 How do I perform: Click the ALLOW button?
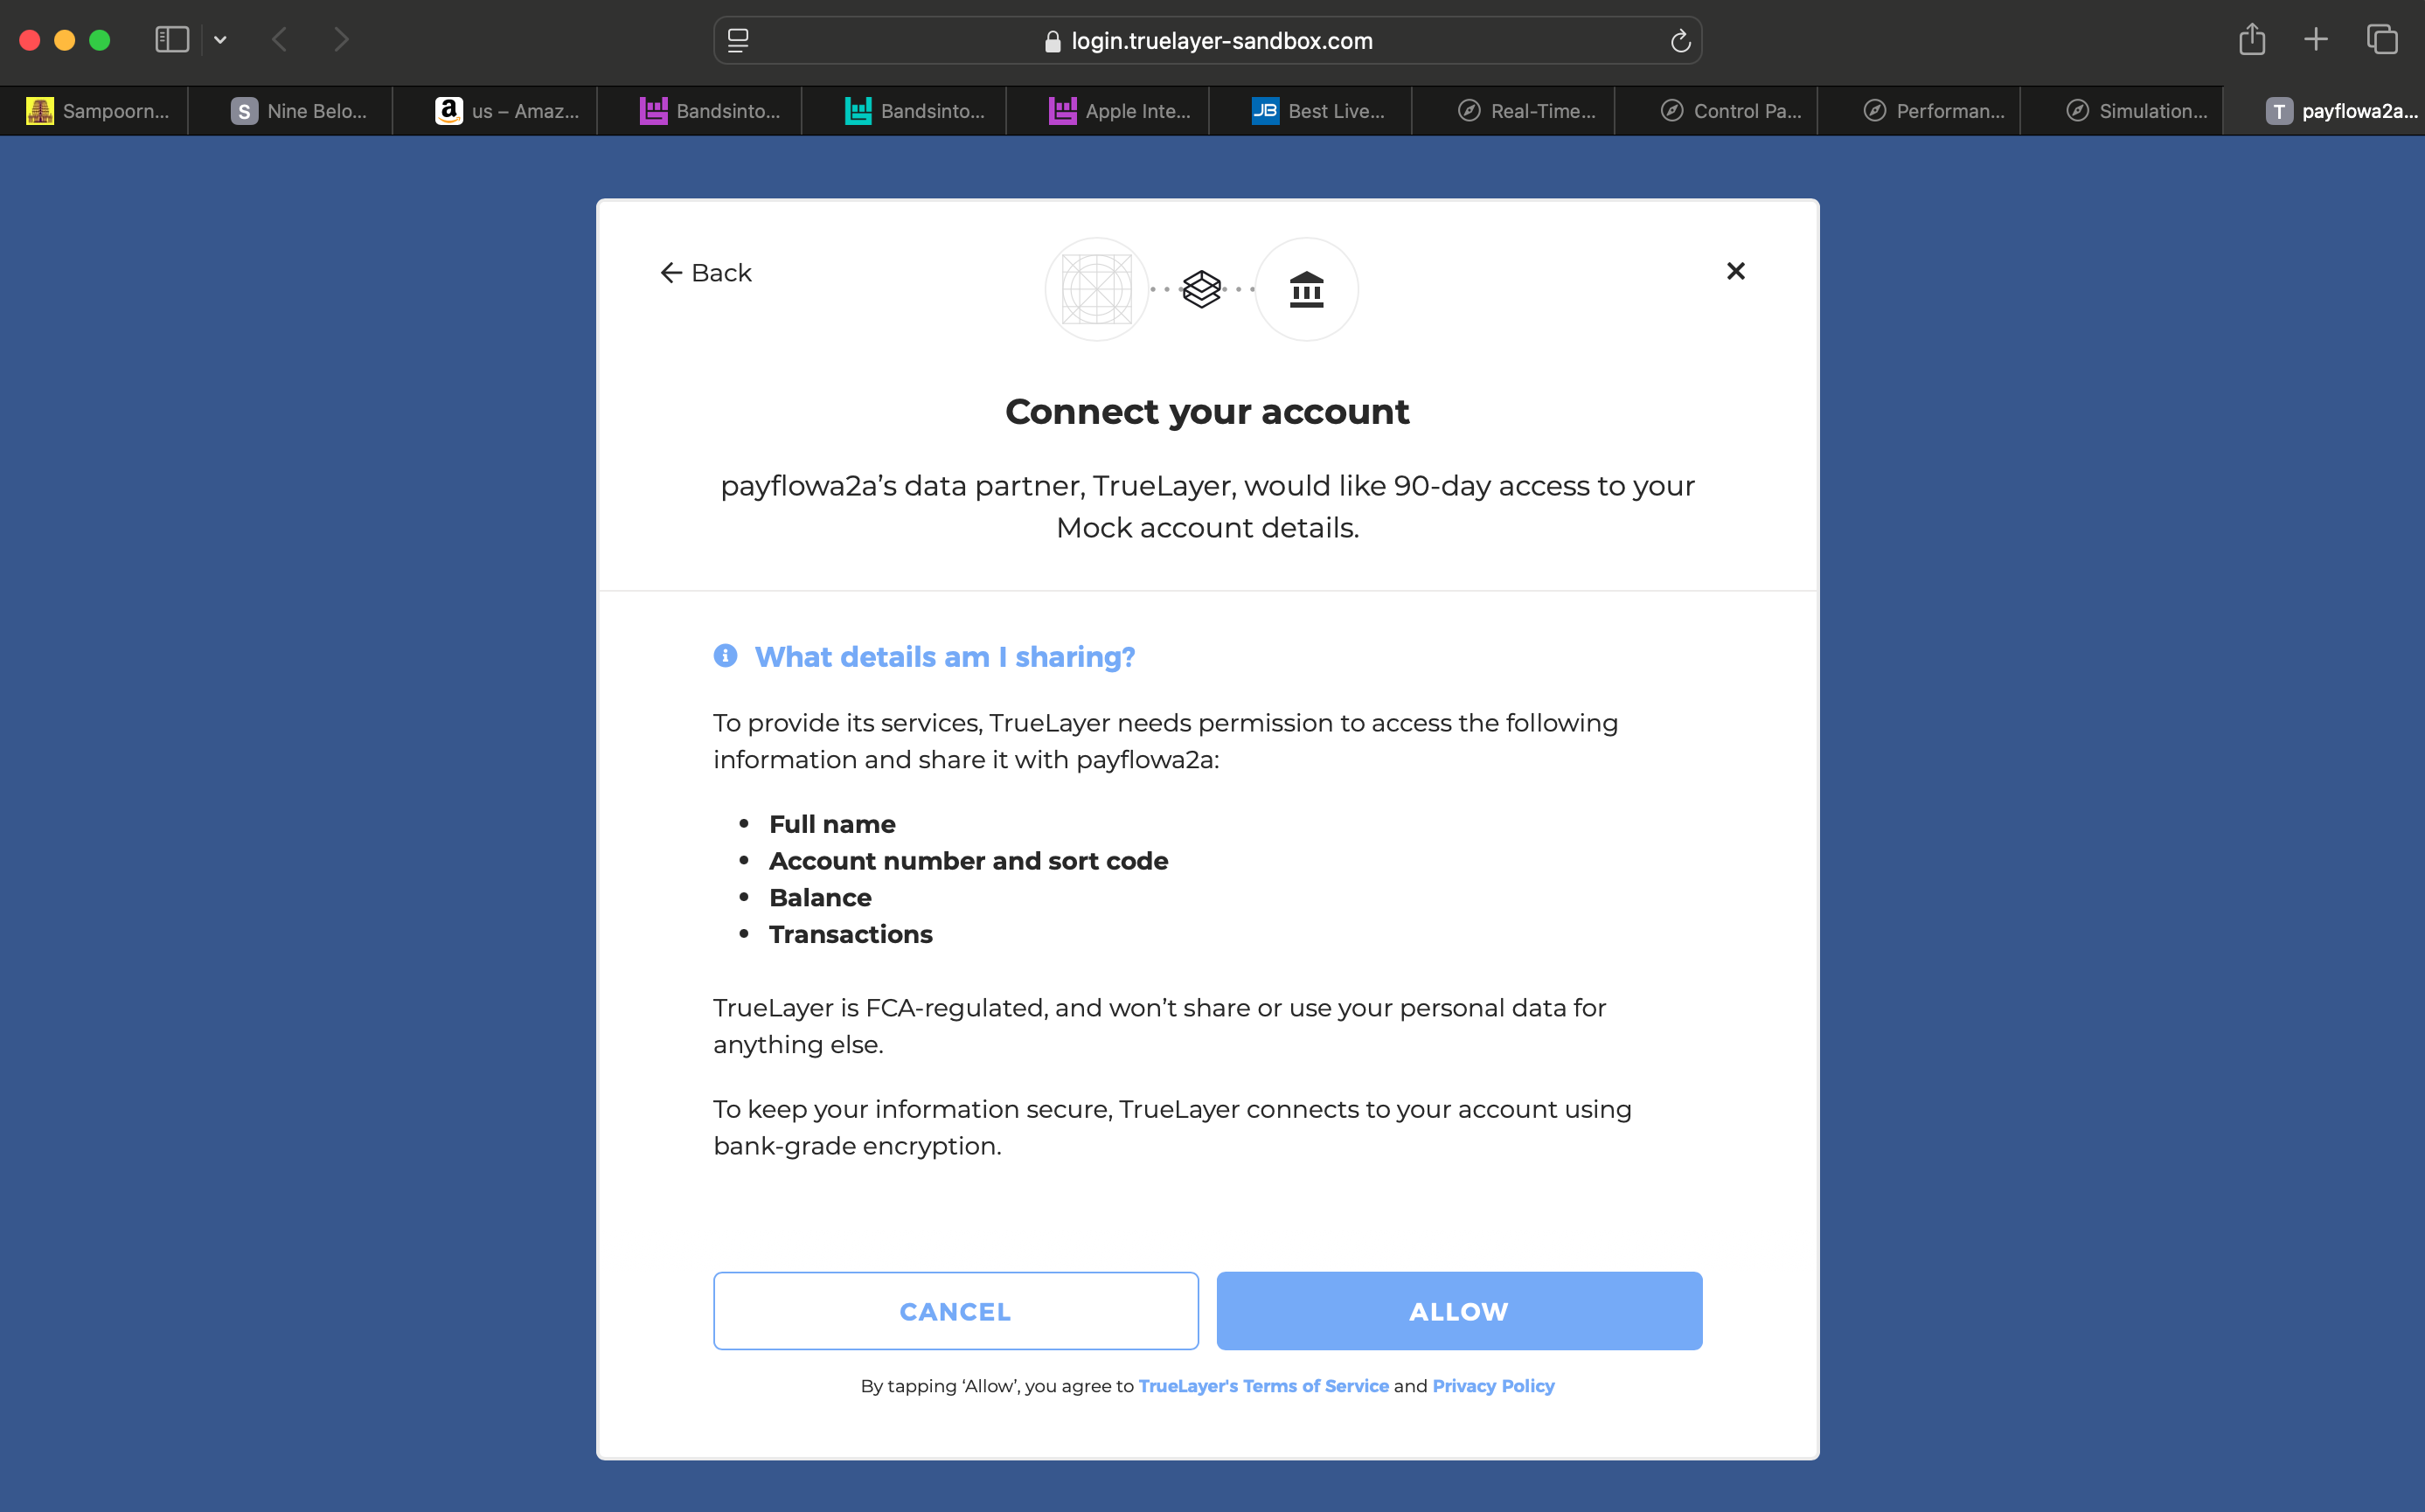pos(1457,1311)
